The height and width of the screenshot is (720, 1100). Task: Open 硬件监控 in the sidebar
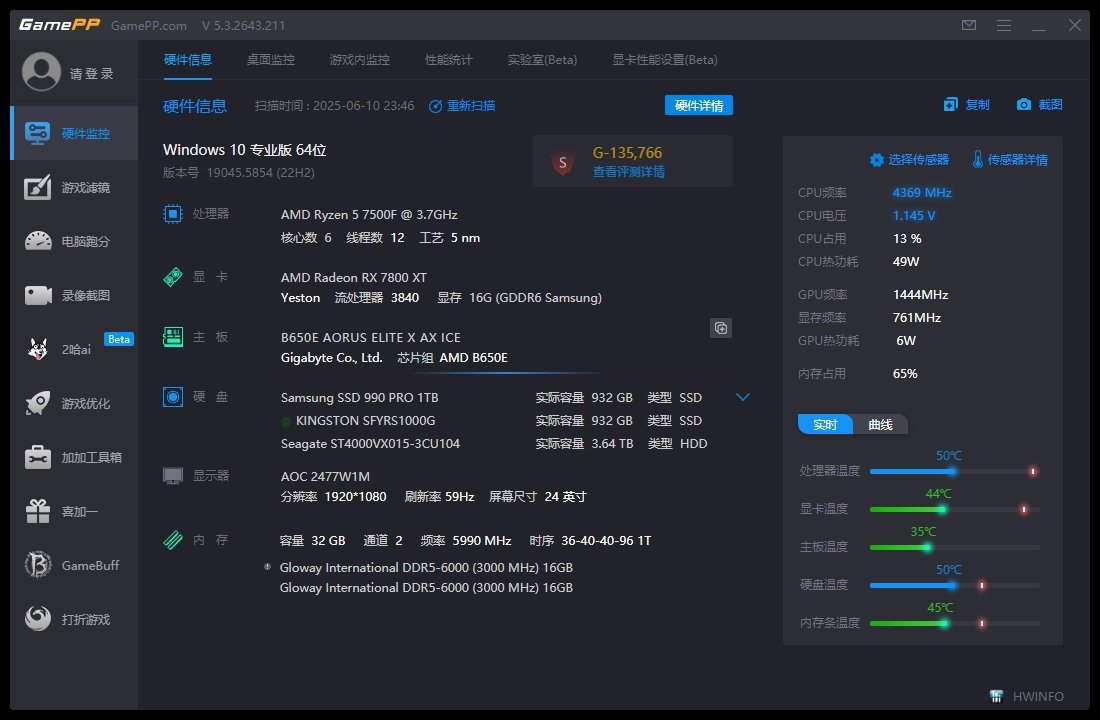tap(74, 133)
